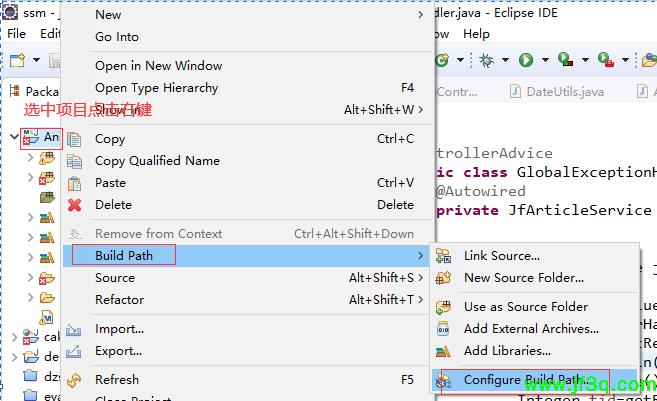This screenshot has width=657, height=401.
Task: Open the Help menu
Action: [x=476, y=34]
